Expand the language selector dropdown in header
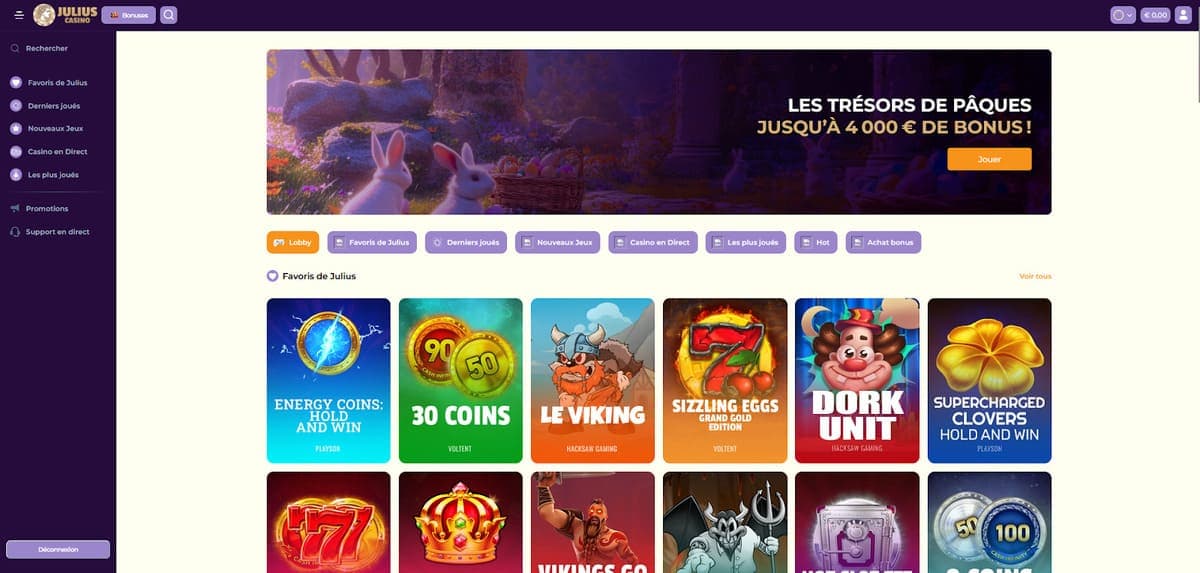Screen dimensions: 1200x573 point(1123,15)
